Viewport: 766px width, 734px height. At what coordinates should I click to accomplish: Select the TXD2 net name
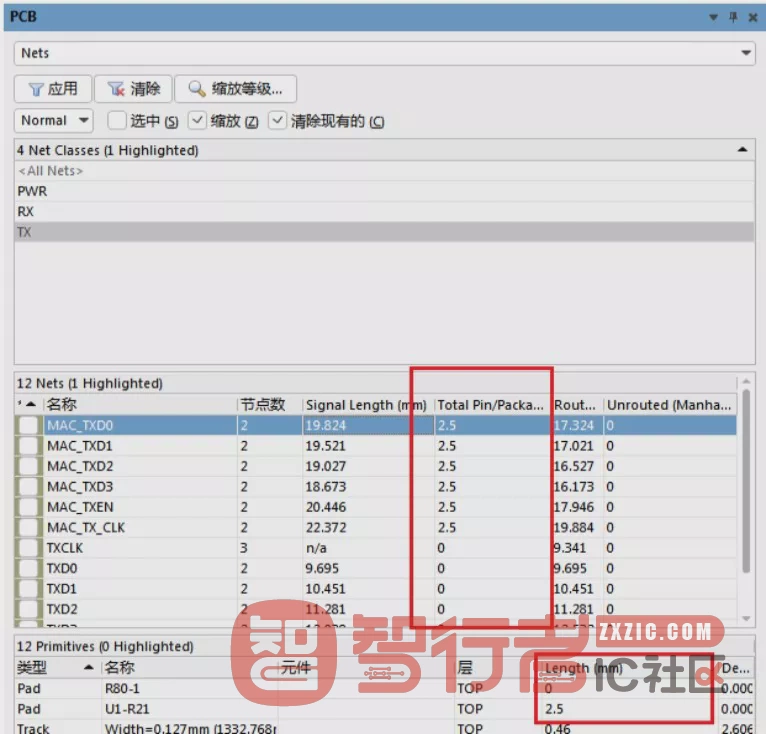pyautogui.click(x=62, y=610)
